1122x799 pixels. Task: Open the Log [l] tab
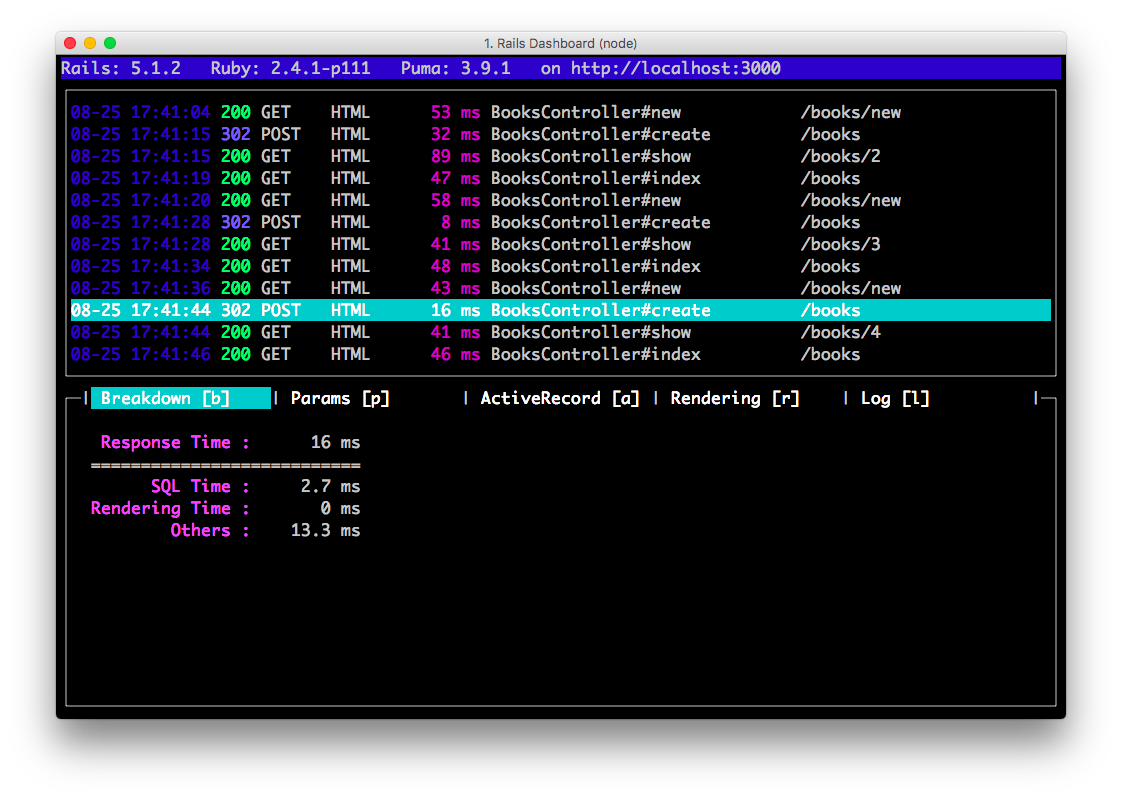coord(894,398)
